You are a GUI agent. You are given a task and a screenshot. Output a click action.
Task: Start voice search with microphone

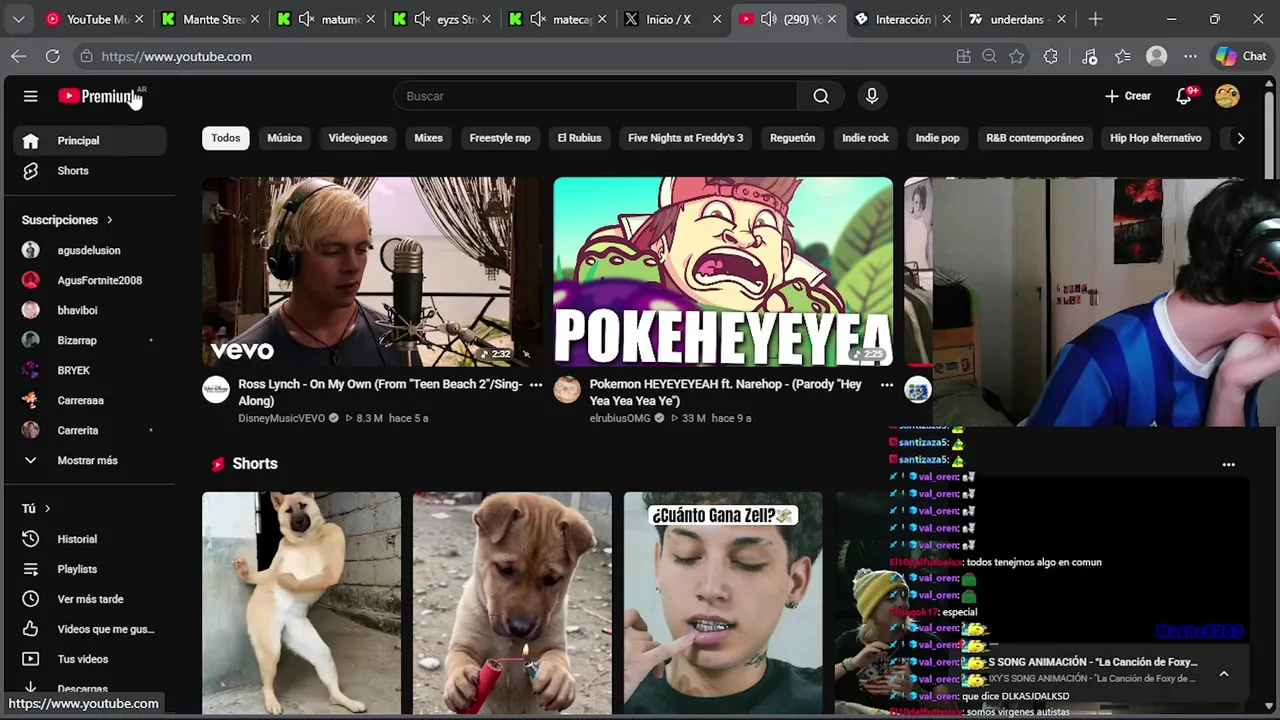click(x=872, y=96)
